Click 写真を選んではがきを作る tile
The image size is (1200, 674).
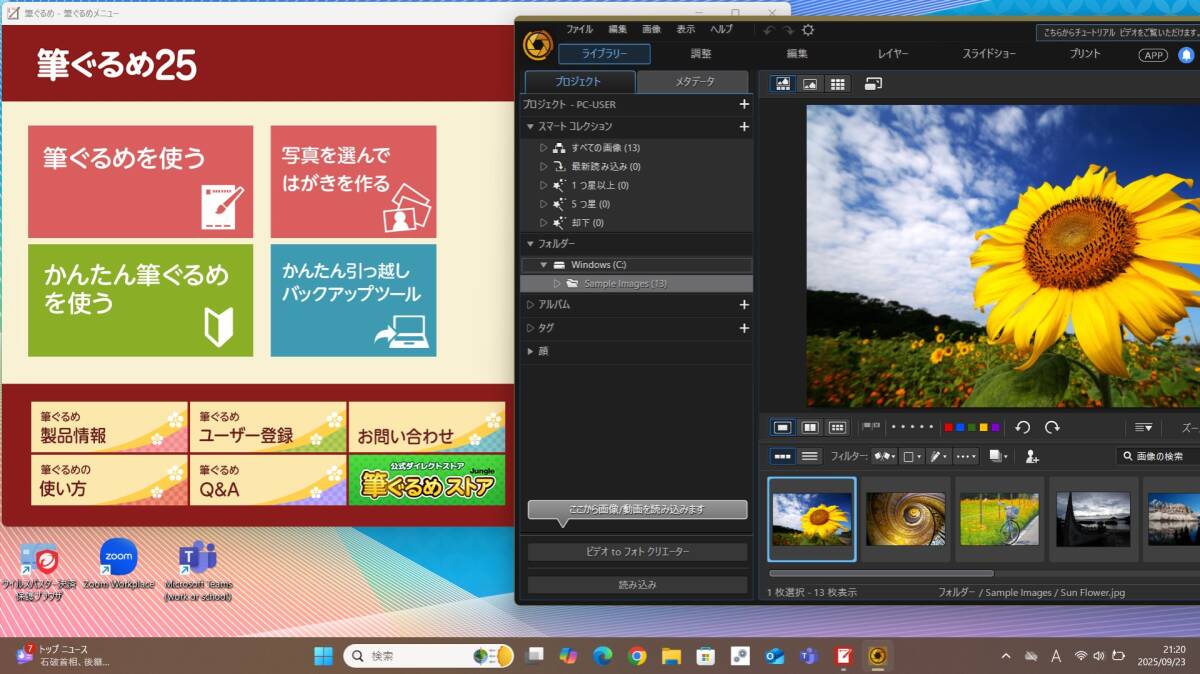click(x=353, y=181)
